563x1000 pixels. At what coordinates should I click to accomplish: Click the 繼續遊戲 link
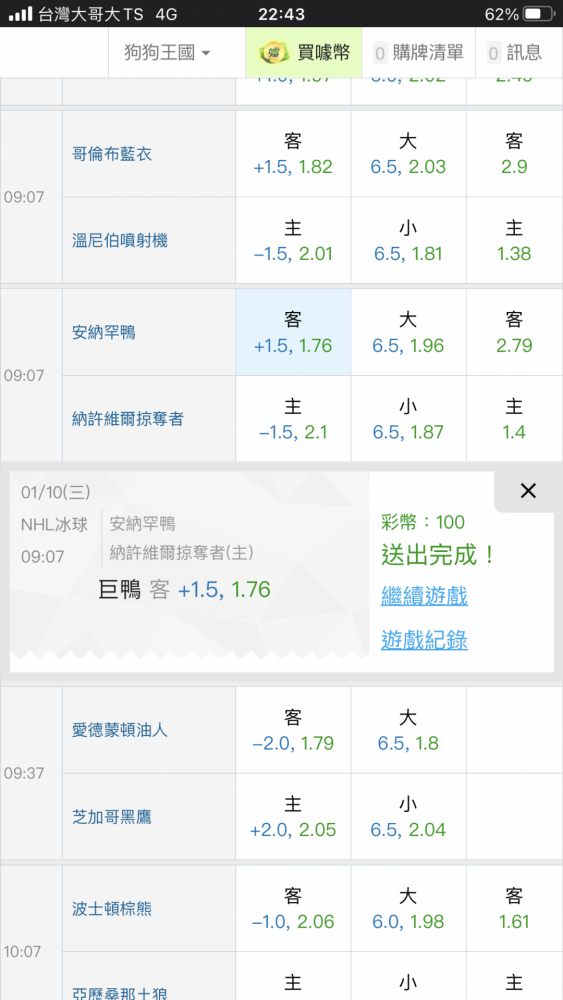click(424, 596)
